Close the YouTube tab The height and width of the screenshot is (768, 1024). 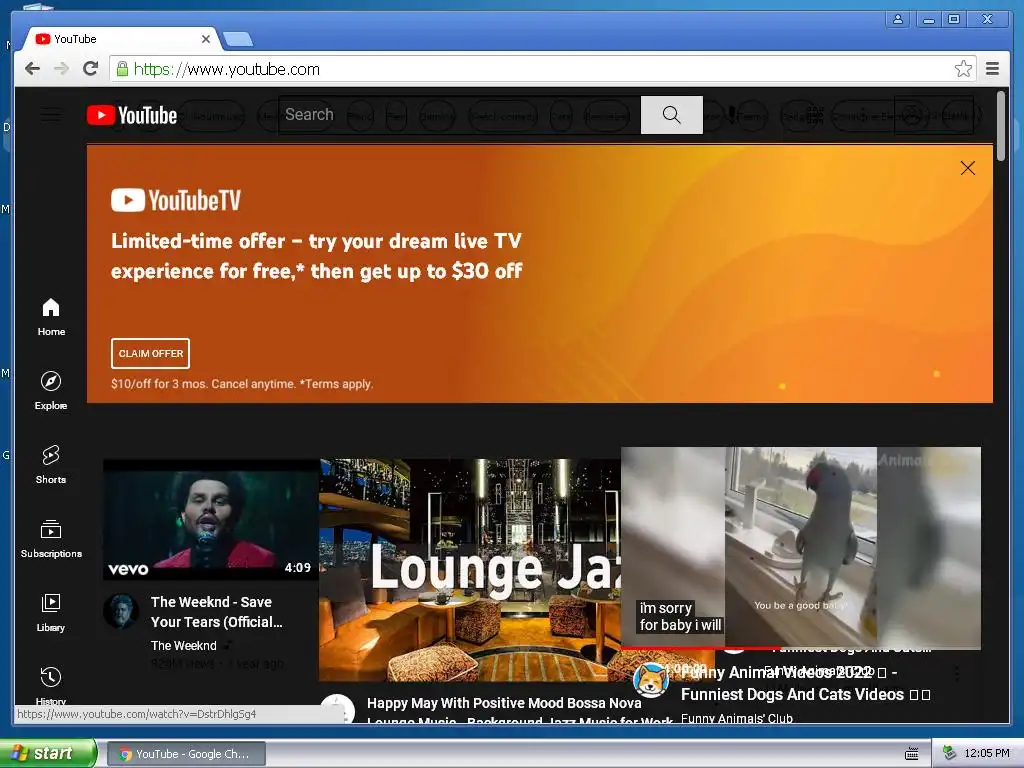tap(206, 39)
